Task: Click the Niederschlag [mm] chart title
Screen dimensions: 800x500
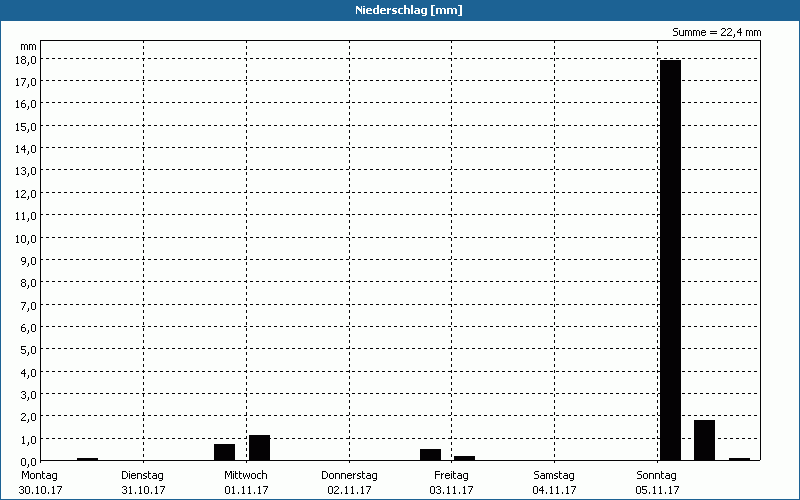Action: (409, 10)
